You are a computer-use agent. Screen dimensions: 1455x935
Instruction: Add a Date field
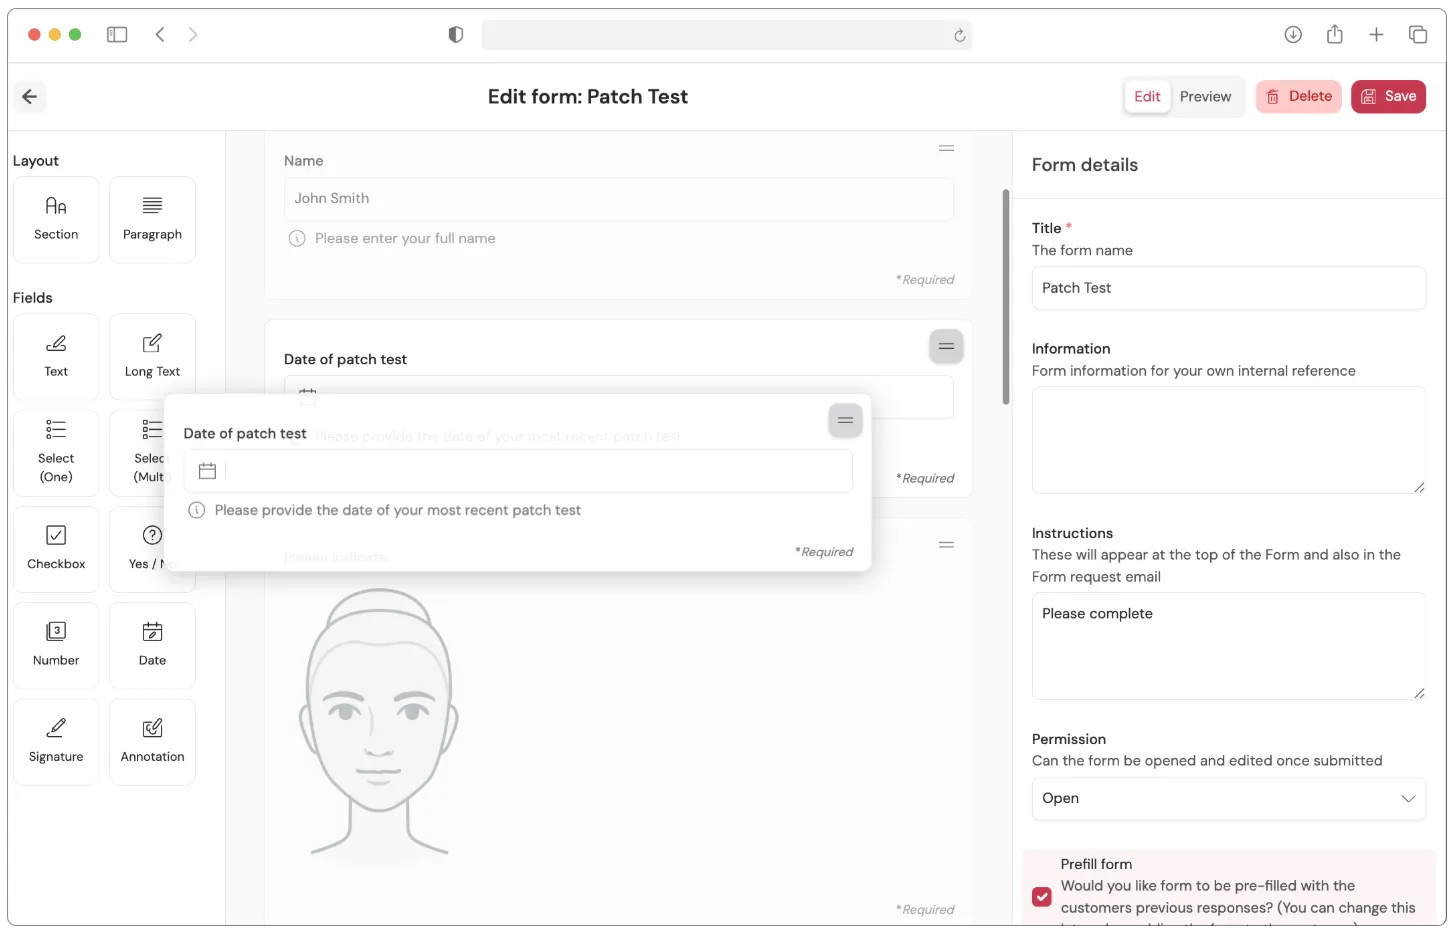[x=152, y=645]
